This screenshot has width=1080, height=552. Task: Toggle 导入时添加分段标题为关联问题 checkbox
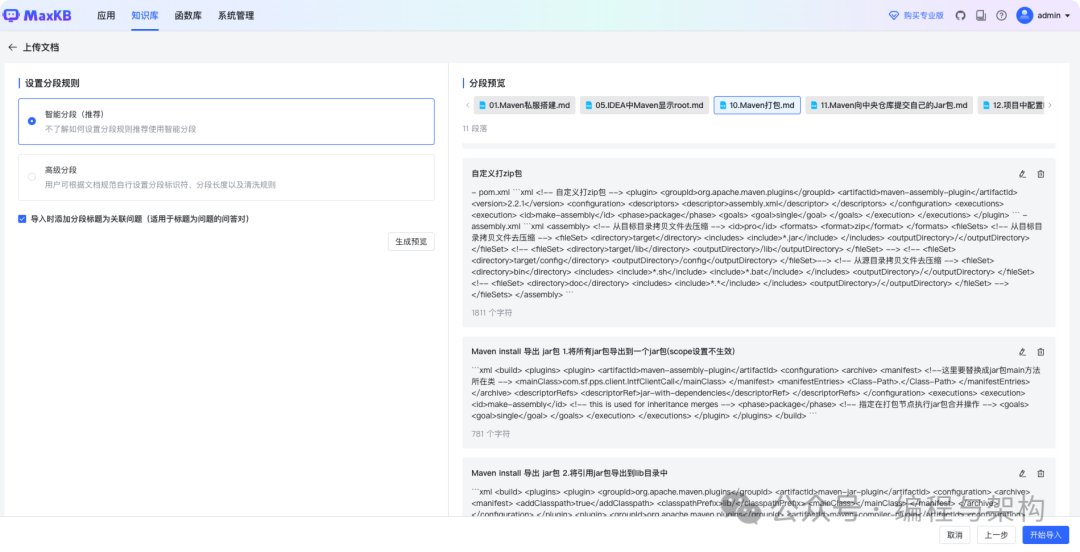pyautogui.click(x=23, y=219)
